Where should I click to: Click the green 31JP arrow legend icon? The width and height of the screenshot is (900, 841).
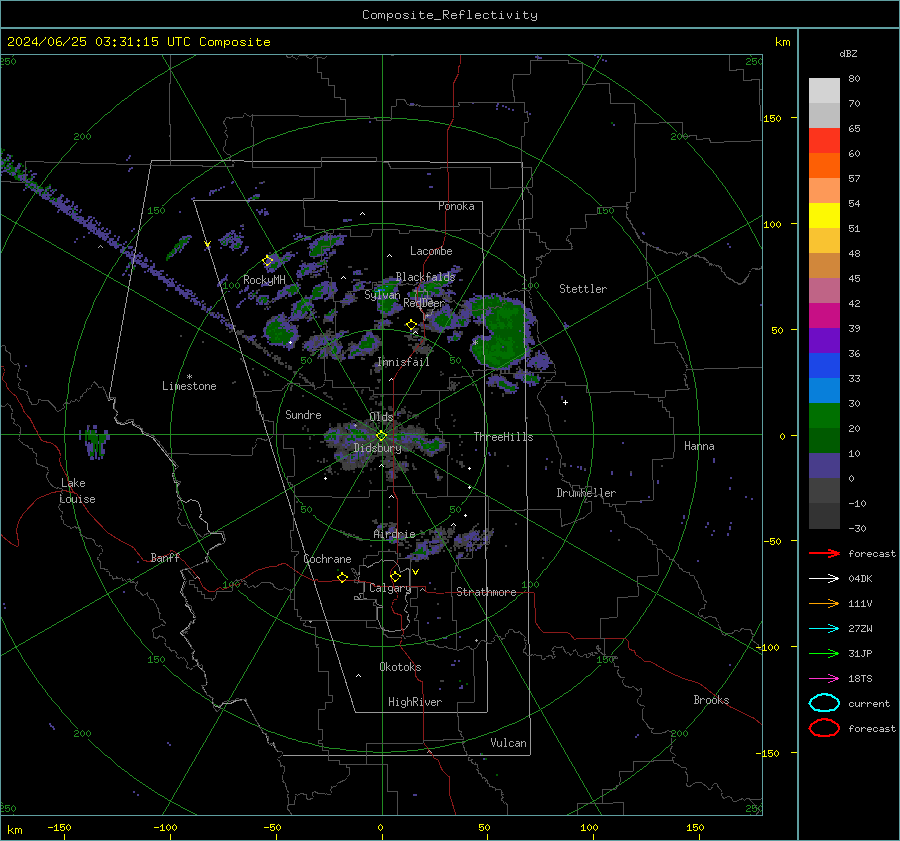824,653
